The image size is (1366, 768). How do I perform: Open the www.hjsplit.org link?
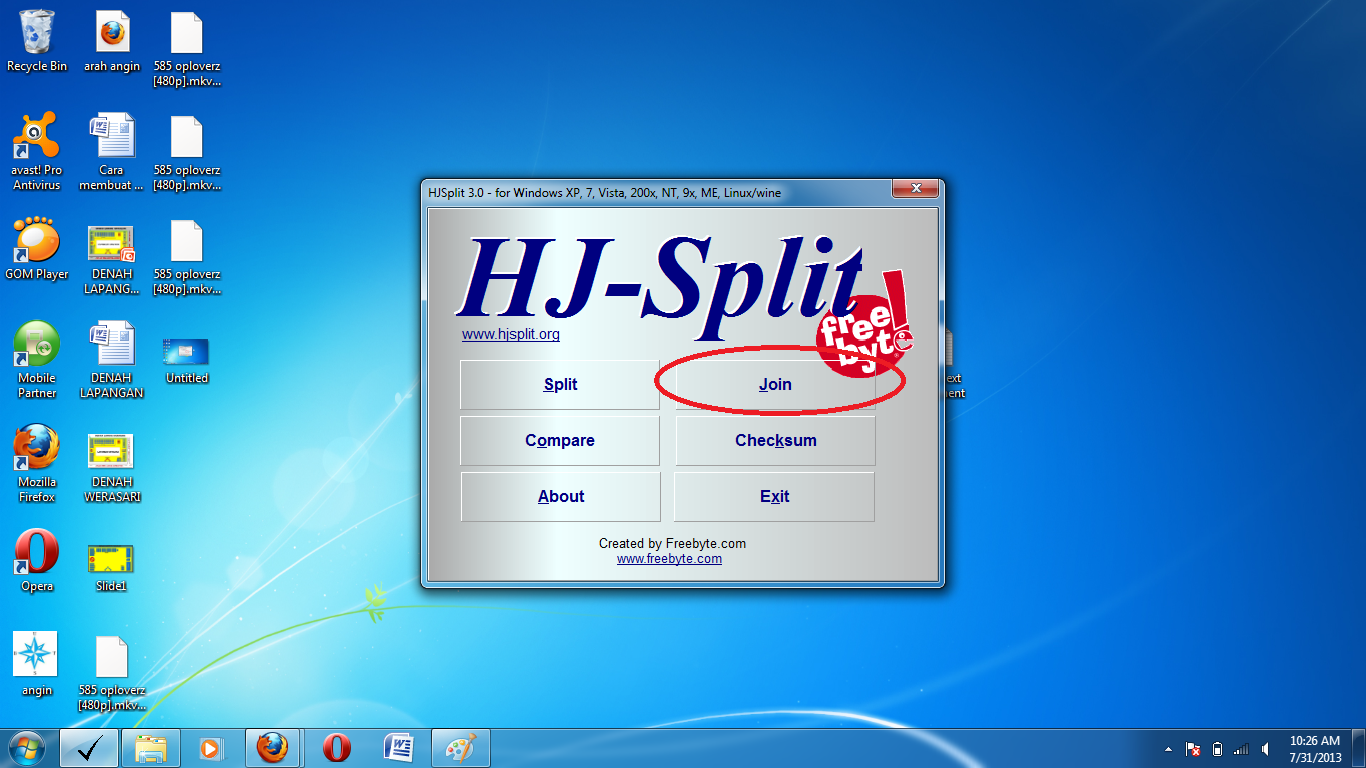point(511,334)
